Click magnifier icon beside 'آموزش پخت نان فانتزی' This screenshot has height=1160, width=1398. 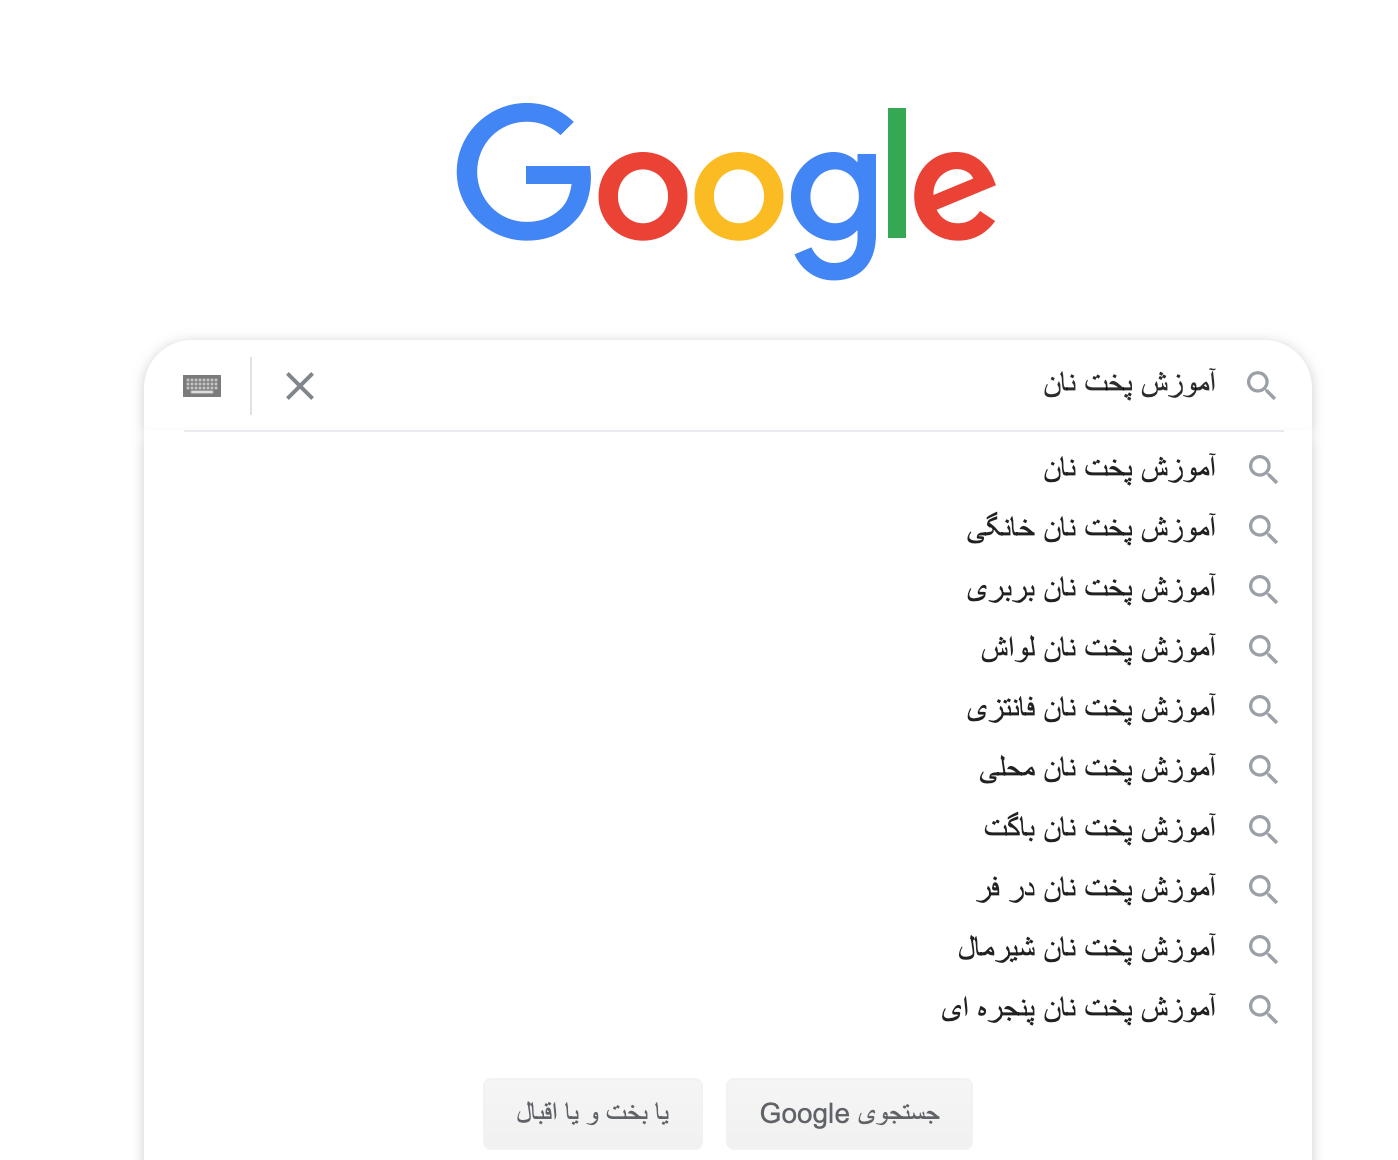tap(1263, 709)
